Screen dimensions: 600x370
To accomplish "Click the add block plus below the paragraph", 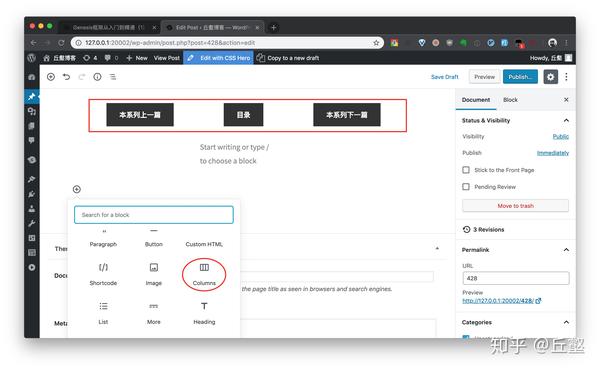I will pos(77,189).
